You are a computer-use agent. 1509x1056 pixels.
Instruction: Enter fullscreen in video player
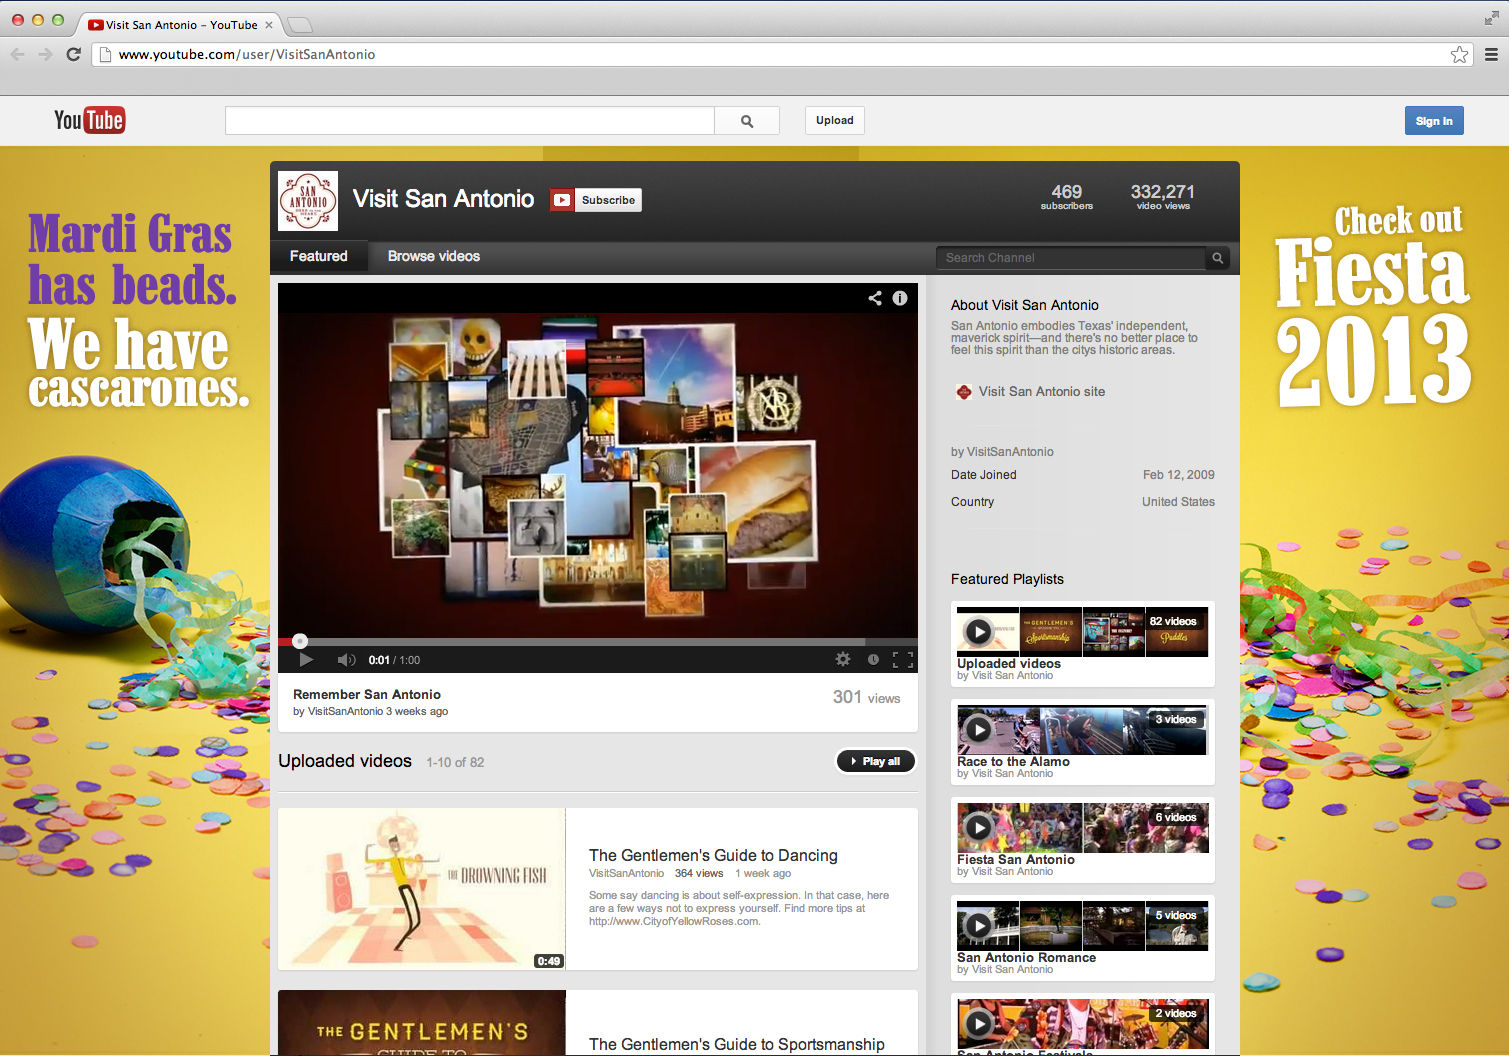pyautogui.click(x=903, y=660)
